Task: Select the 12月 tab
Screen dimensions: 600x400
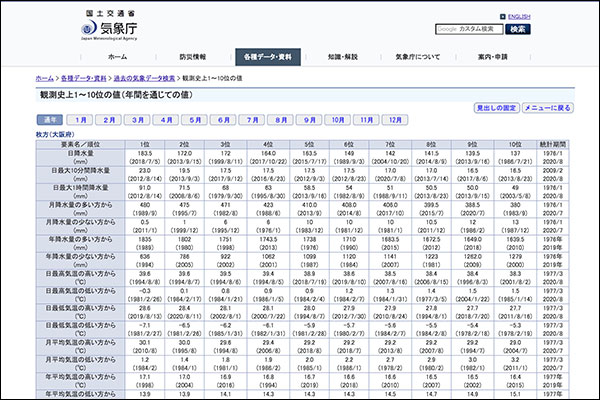Action: click(x=395, y=120)
